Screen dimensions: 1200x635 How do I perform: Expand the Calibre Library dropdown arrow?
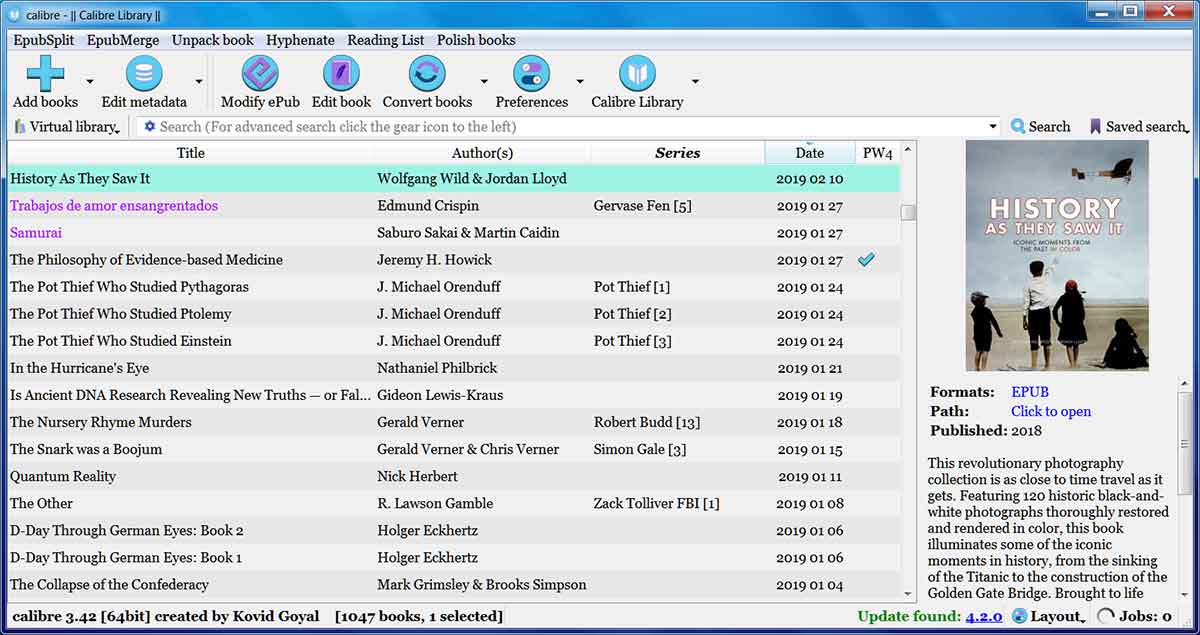point(695,81)
